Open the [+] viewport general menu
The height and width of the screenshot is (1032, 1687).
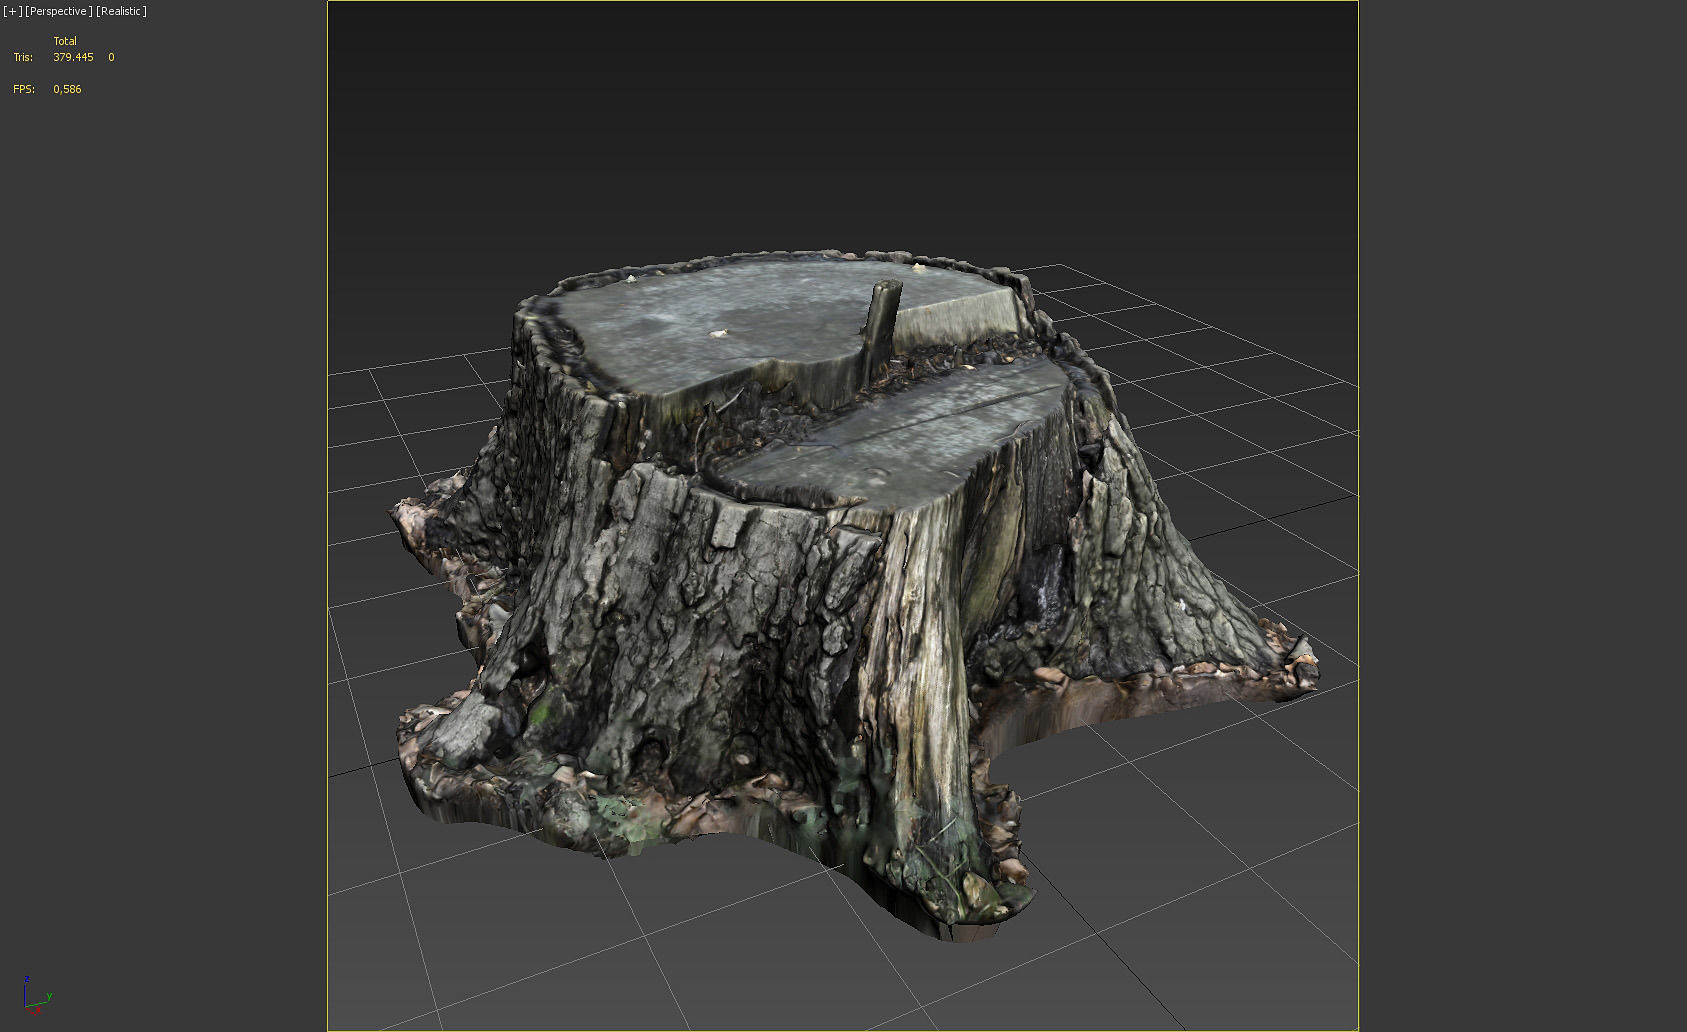[13, 11]
